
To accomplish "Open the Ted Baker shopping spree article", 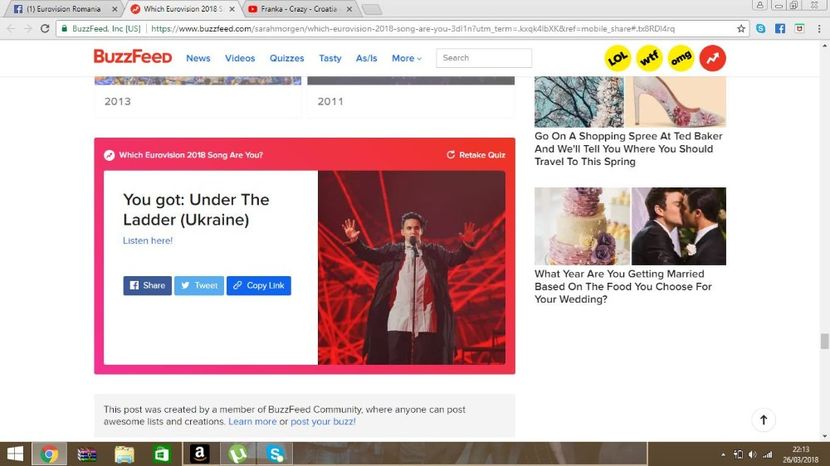I will pos(628,149).
